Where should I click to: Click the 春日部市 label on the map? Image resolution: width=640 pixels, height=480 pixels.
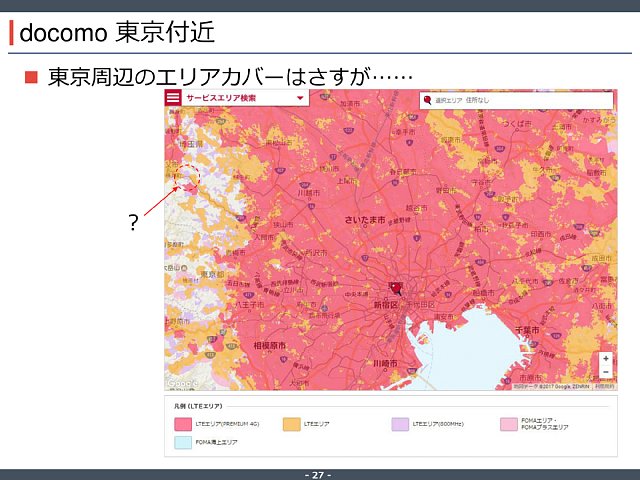403,172
